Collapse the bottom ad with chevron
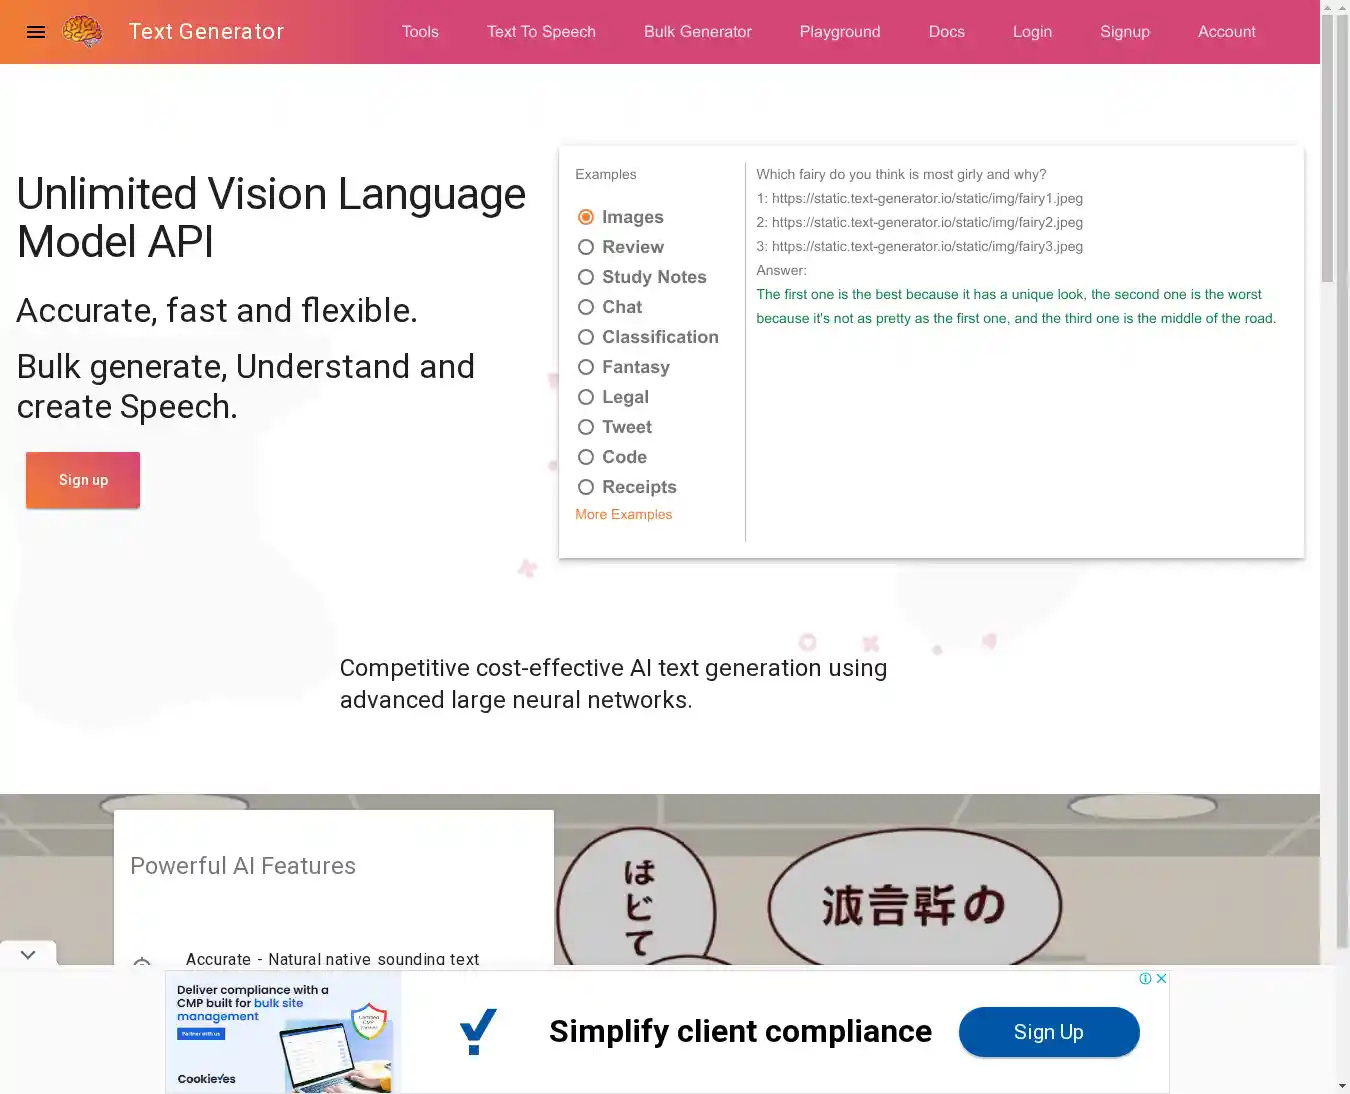The width and height of the screenshot is (1350, 1094). (28, 954)
